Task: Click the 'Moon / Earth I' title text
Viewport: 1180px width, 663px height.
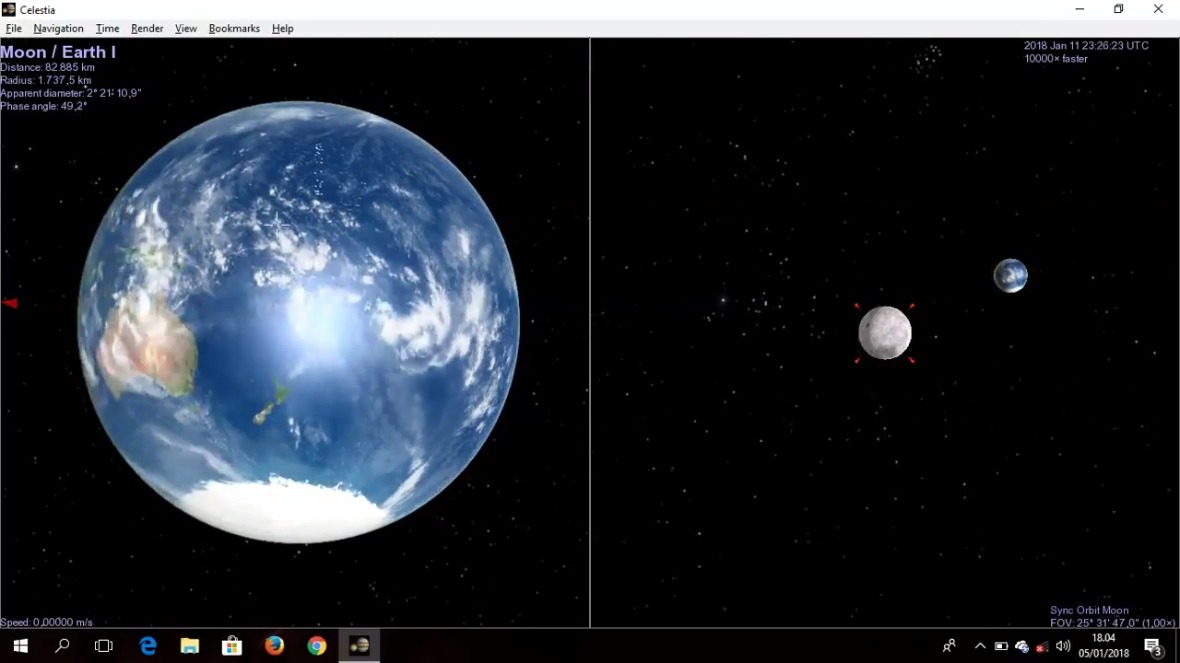Action: pyautogui.click(x=58, y=52)
